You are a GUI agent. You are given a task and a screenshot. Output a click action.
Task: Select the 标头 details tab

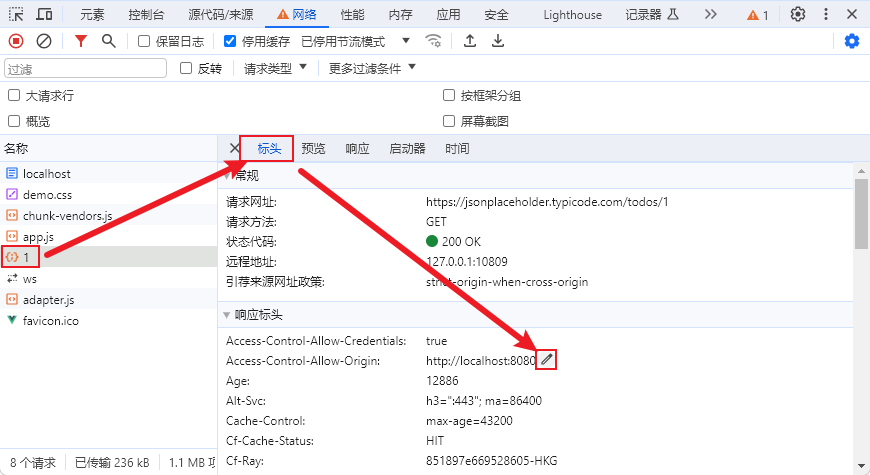tap(269, 148)
